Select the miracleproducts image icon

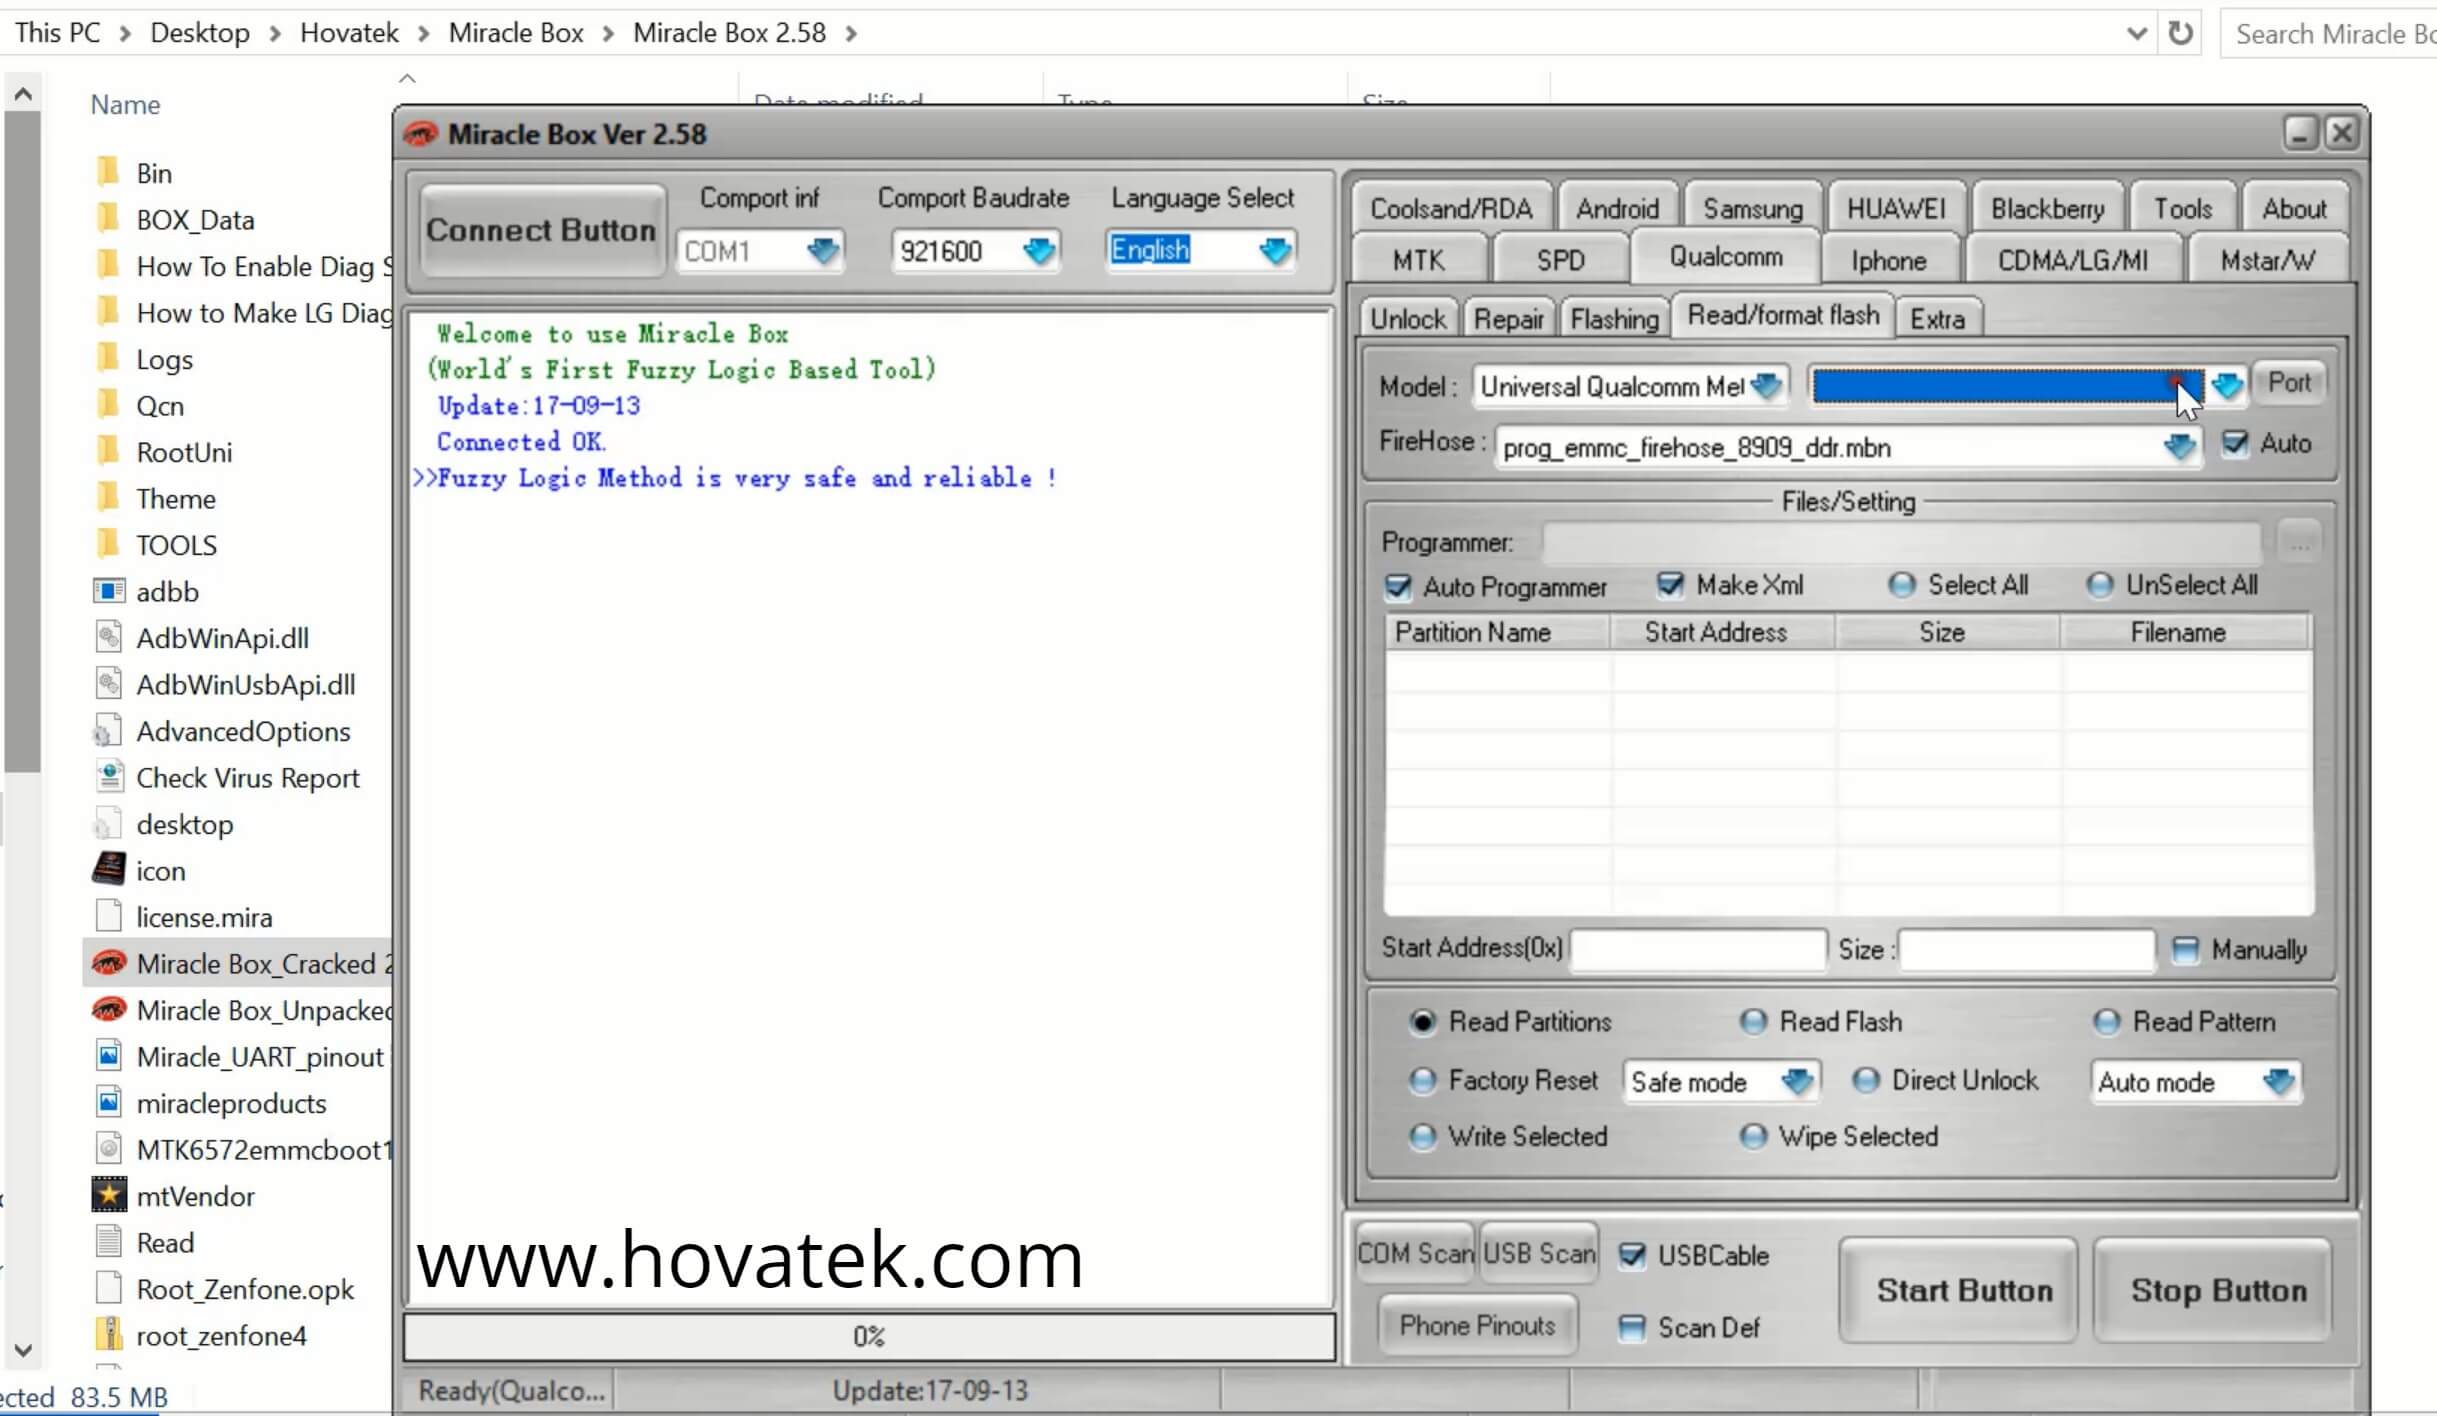pyautogui.click(x=108, y=1102)
